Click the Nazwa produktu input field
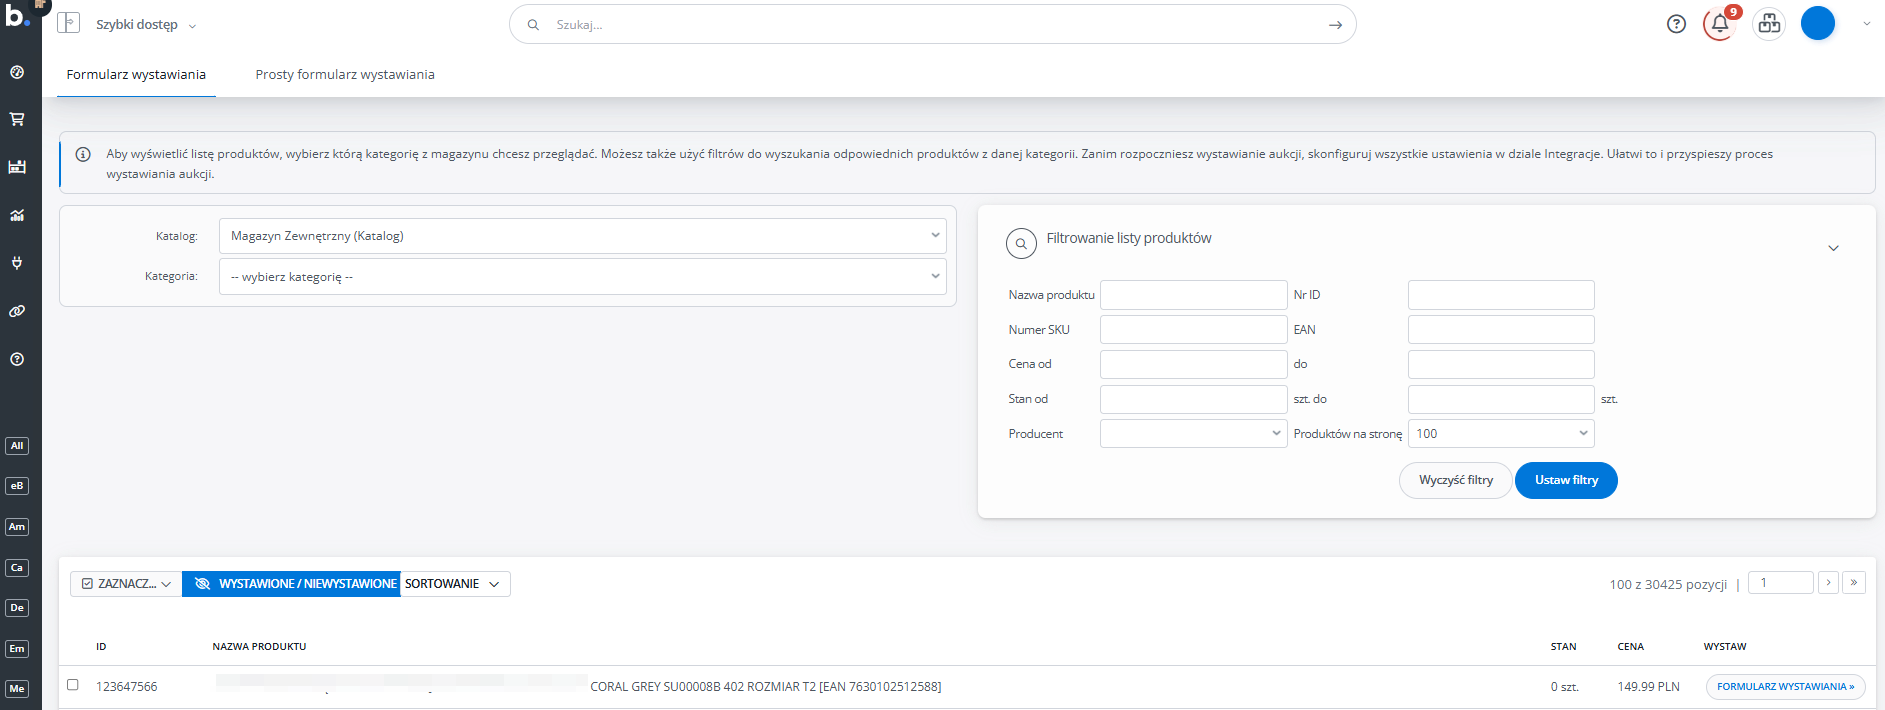This screenshot has width=1885, height=710. (1192, 295)
